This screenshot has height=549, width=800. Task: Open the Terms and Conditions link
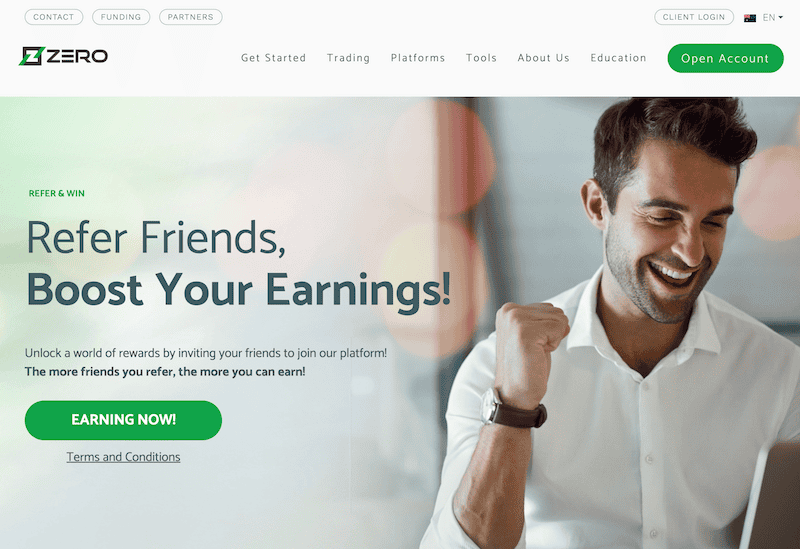(123, 457)
